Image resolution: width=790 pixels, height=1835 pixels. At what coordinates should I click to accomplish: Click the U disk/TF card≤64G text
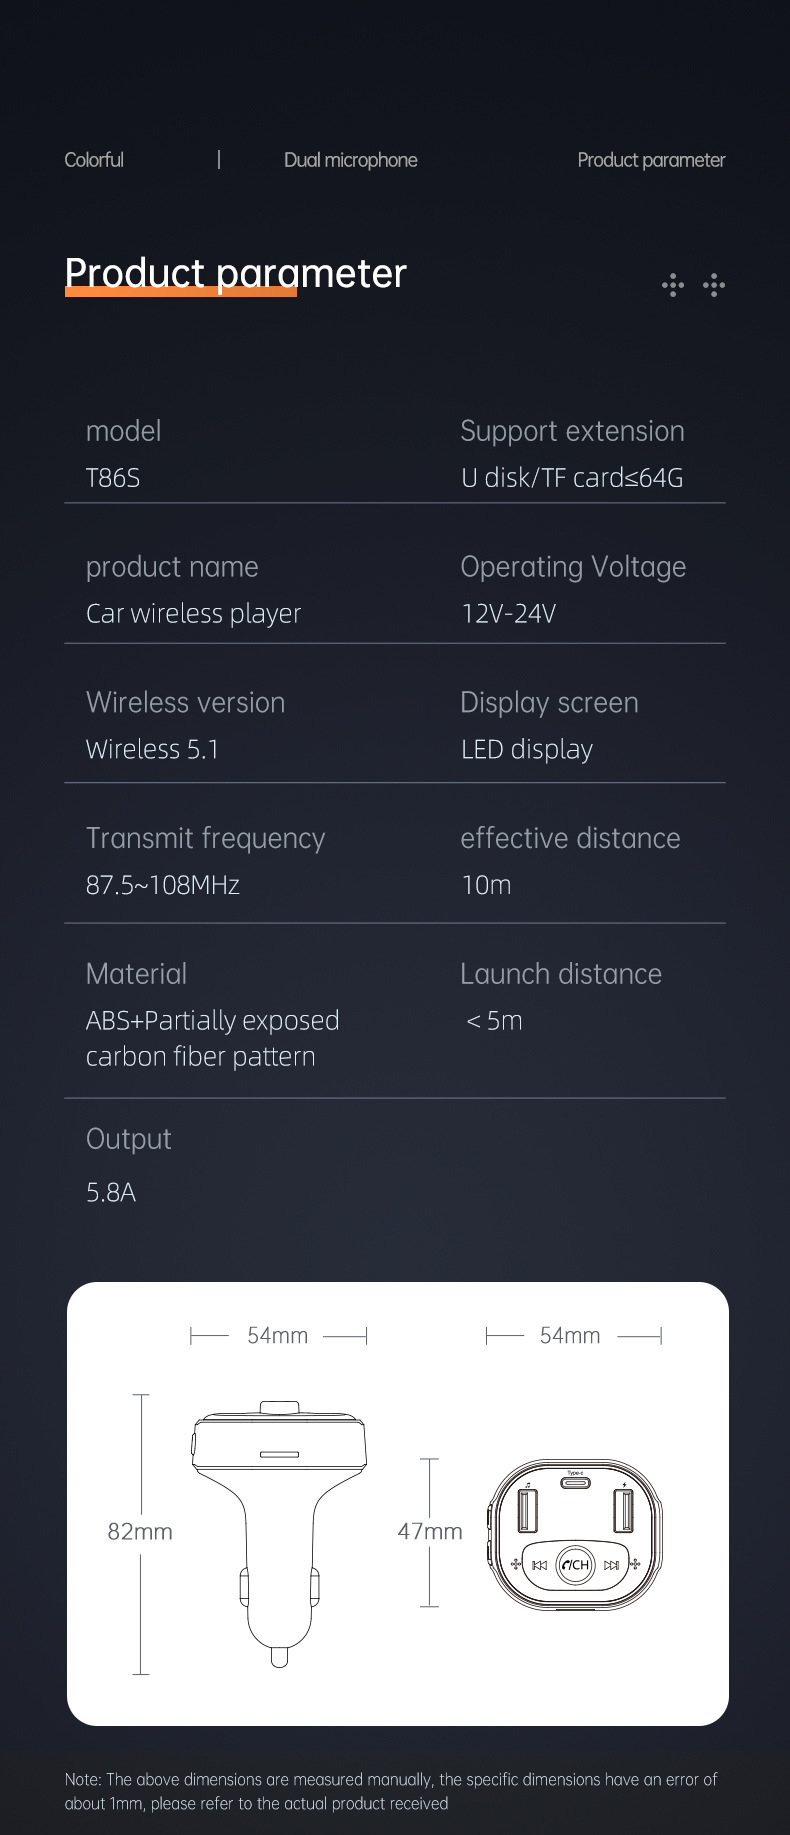pos(572,478)
